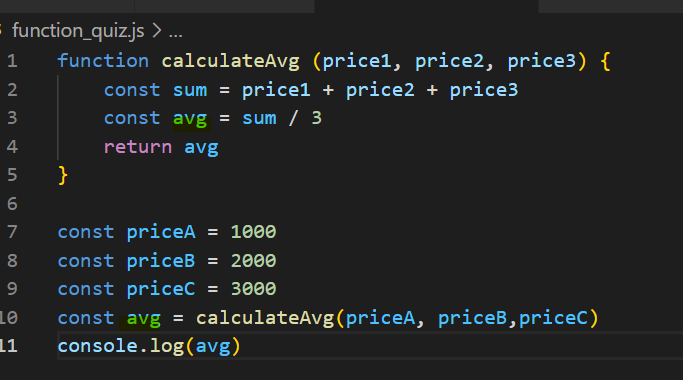Screen dimensions: 683x380
Task: Click the priceC variable on line 9
Action: 161,289
